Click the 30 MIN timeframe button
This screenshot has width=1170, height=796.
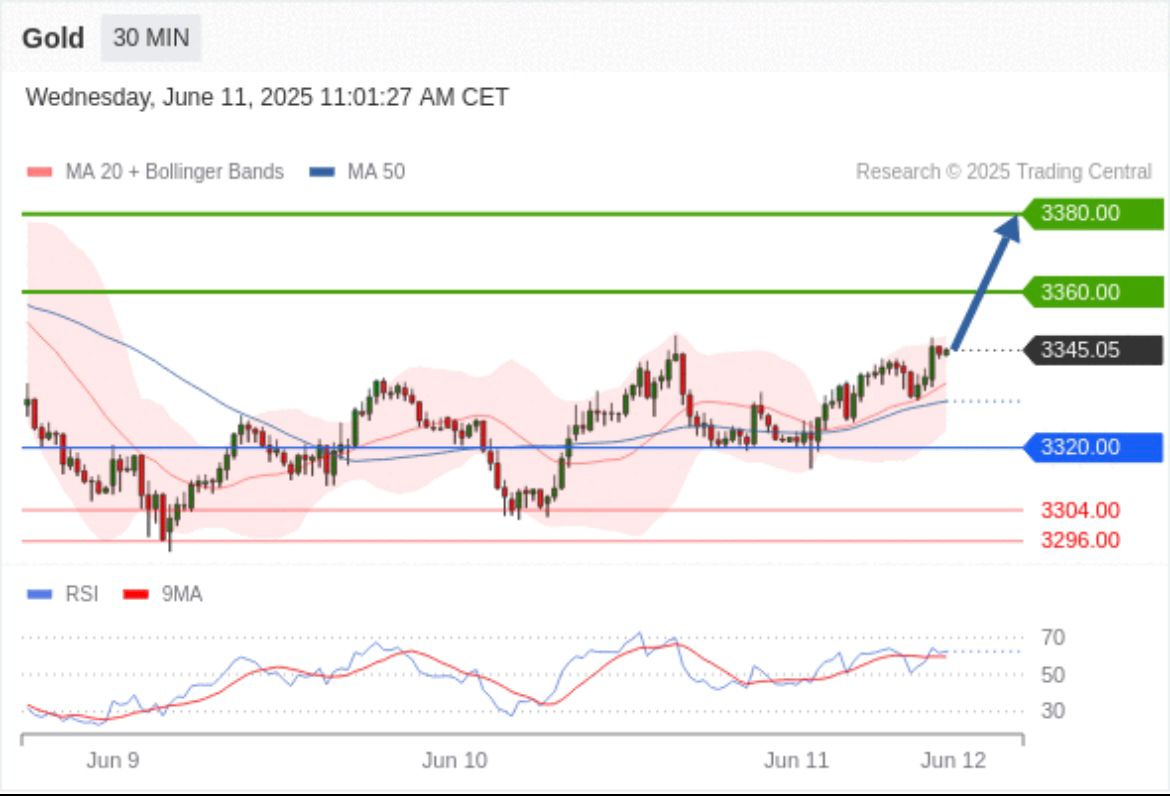(150, 39)
